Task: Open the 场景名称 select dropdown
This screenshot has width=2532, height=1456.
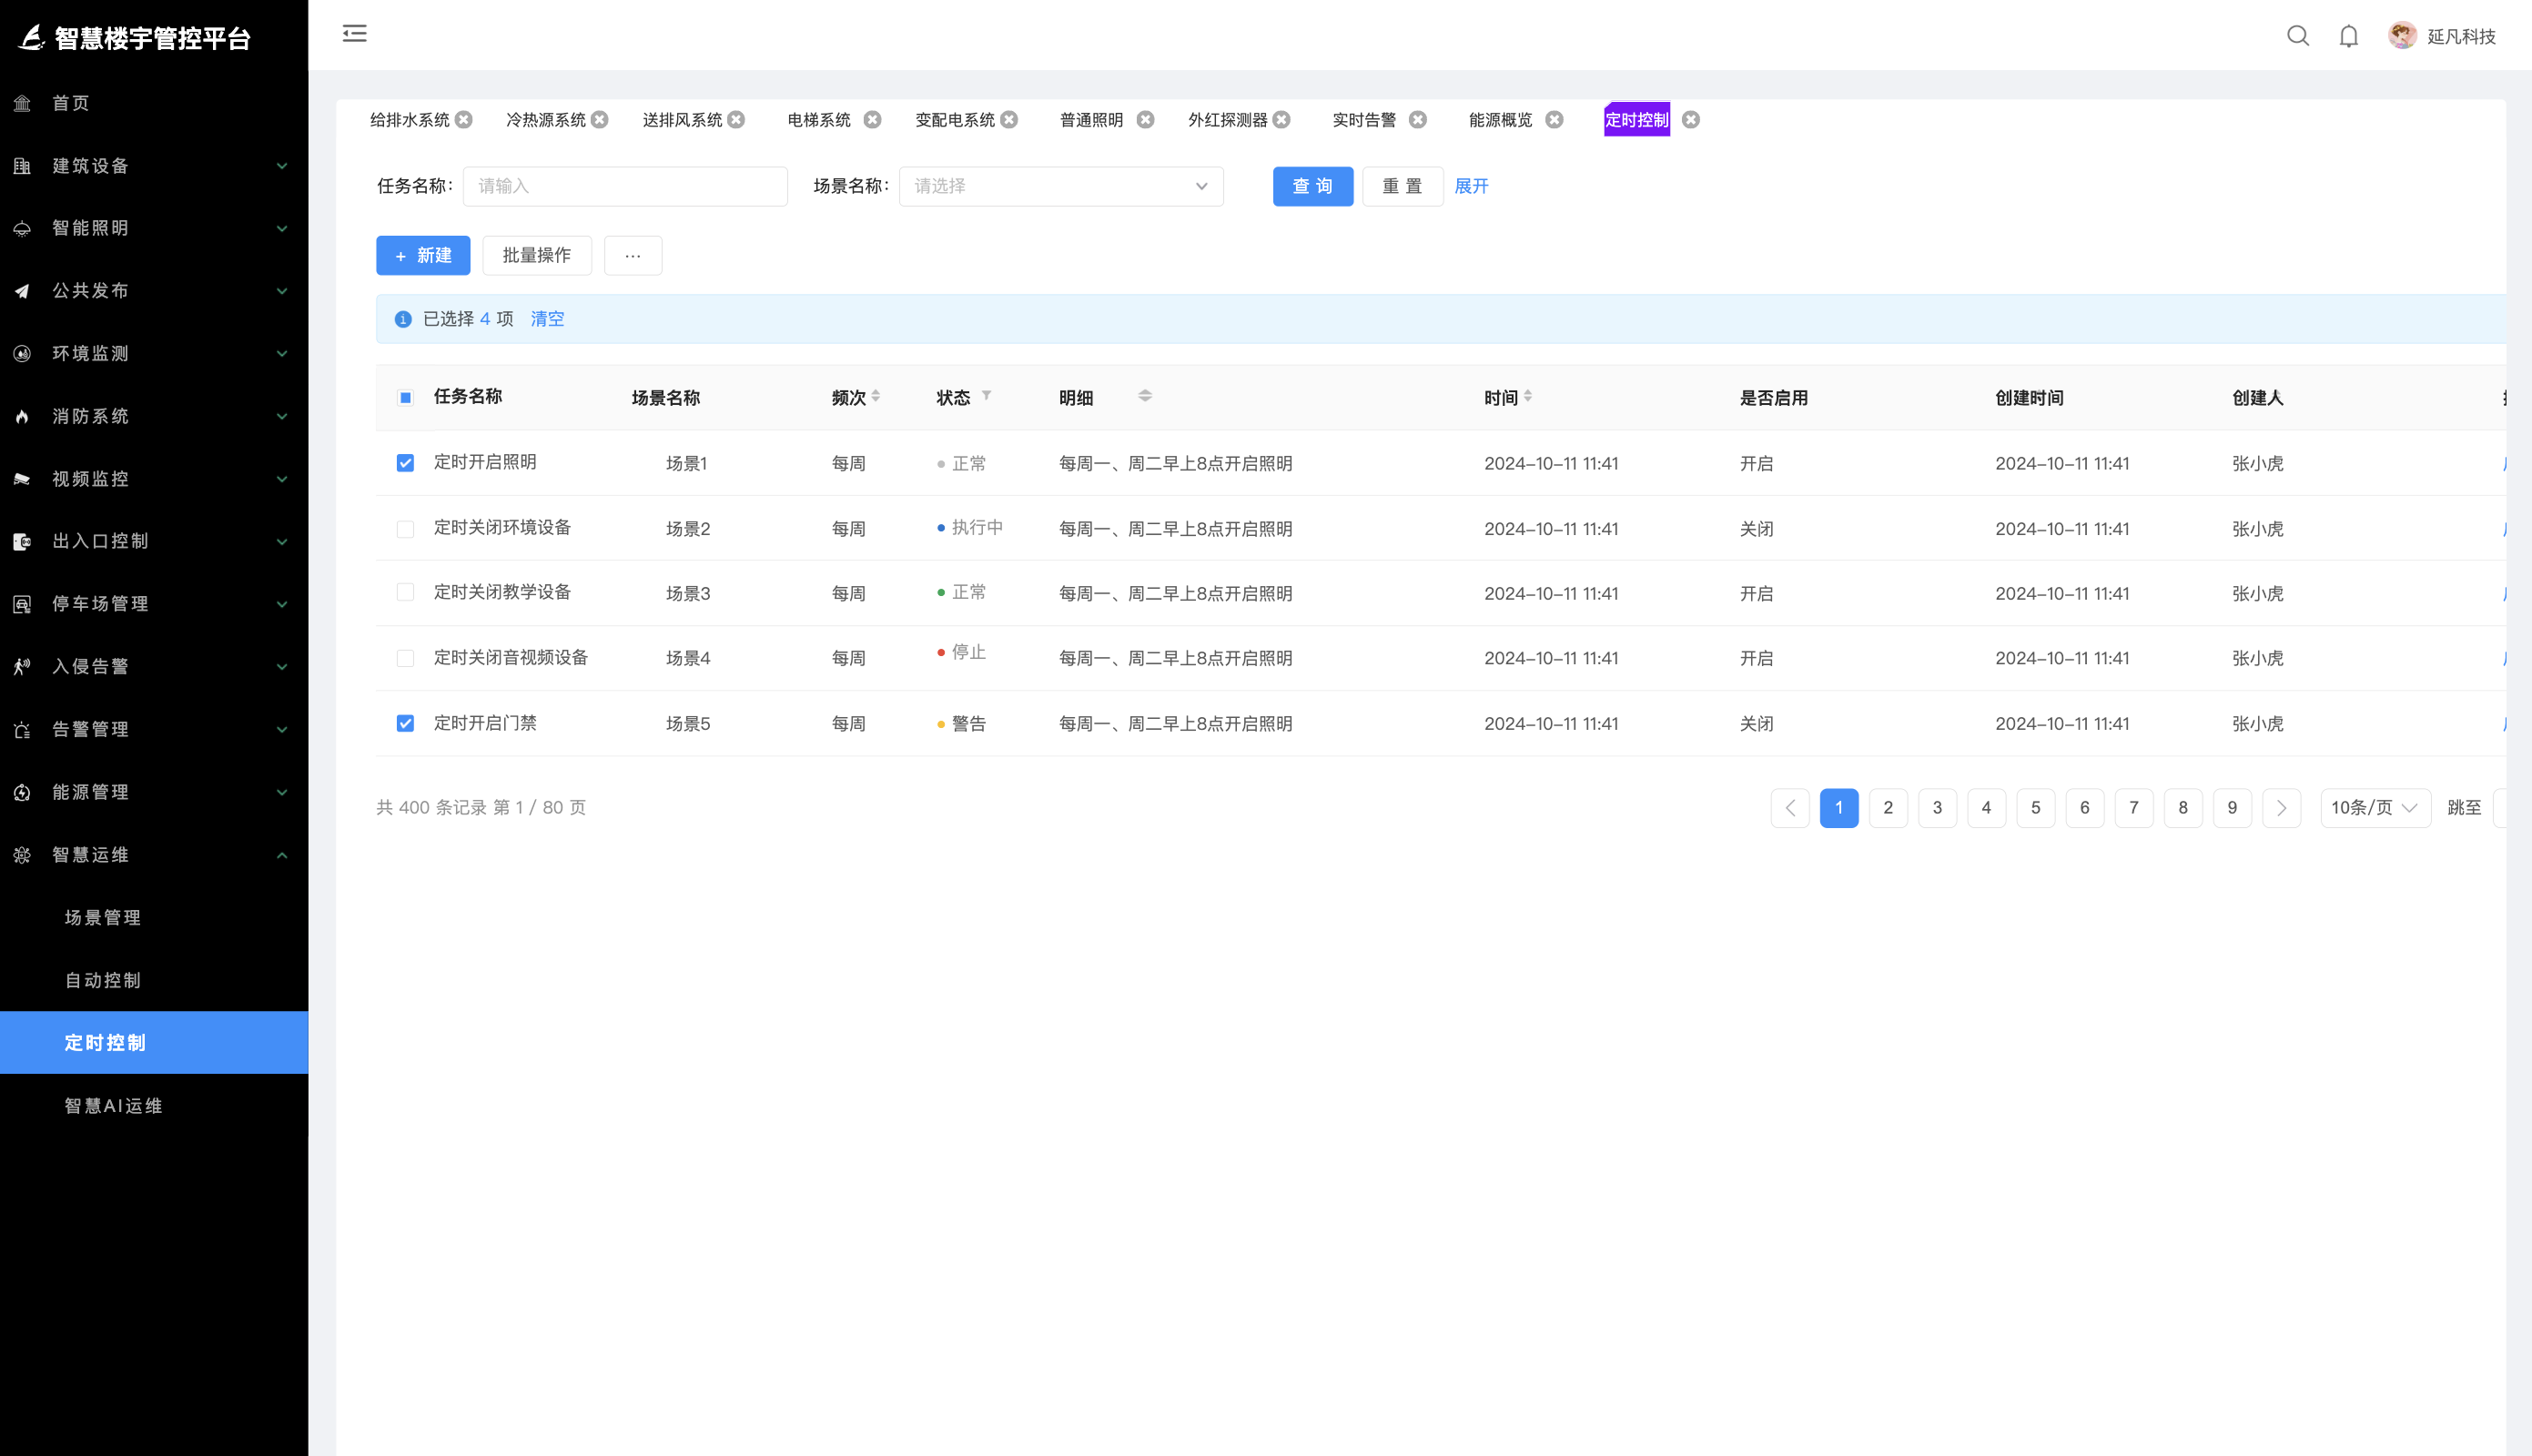Action: (x=1060, y=186)
